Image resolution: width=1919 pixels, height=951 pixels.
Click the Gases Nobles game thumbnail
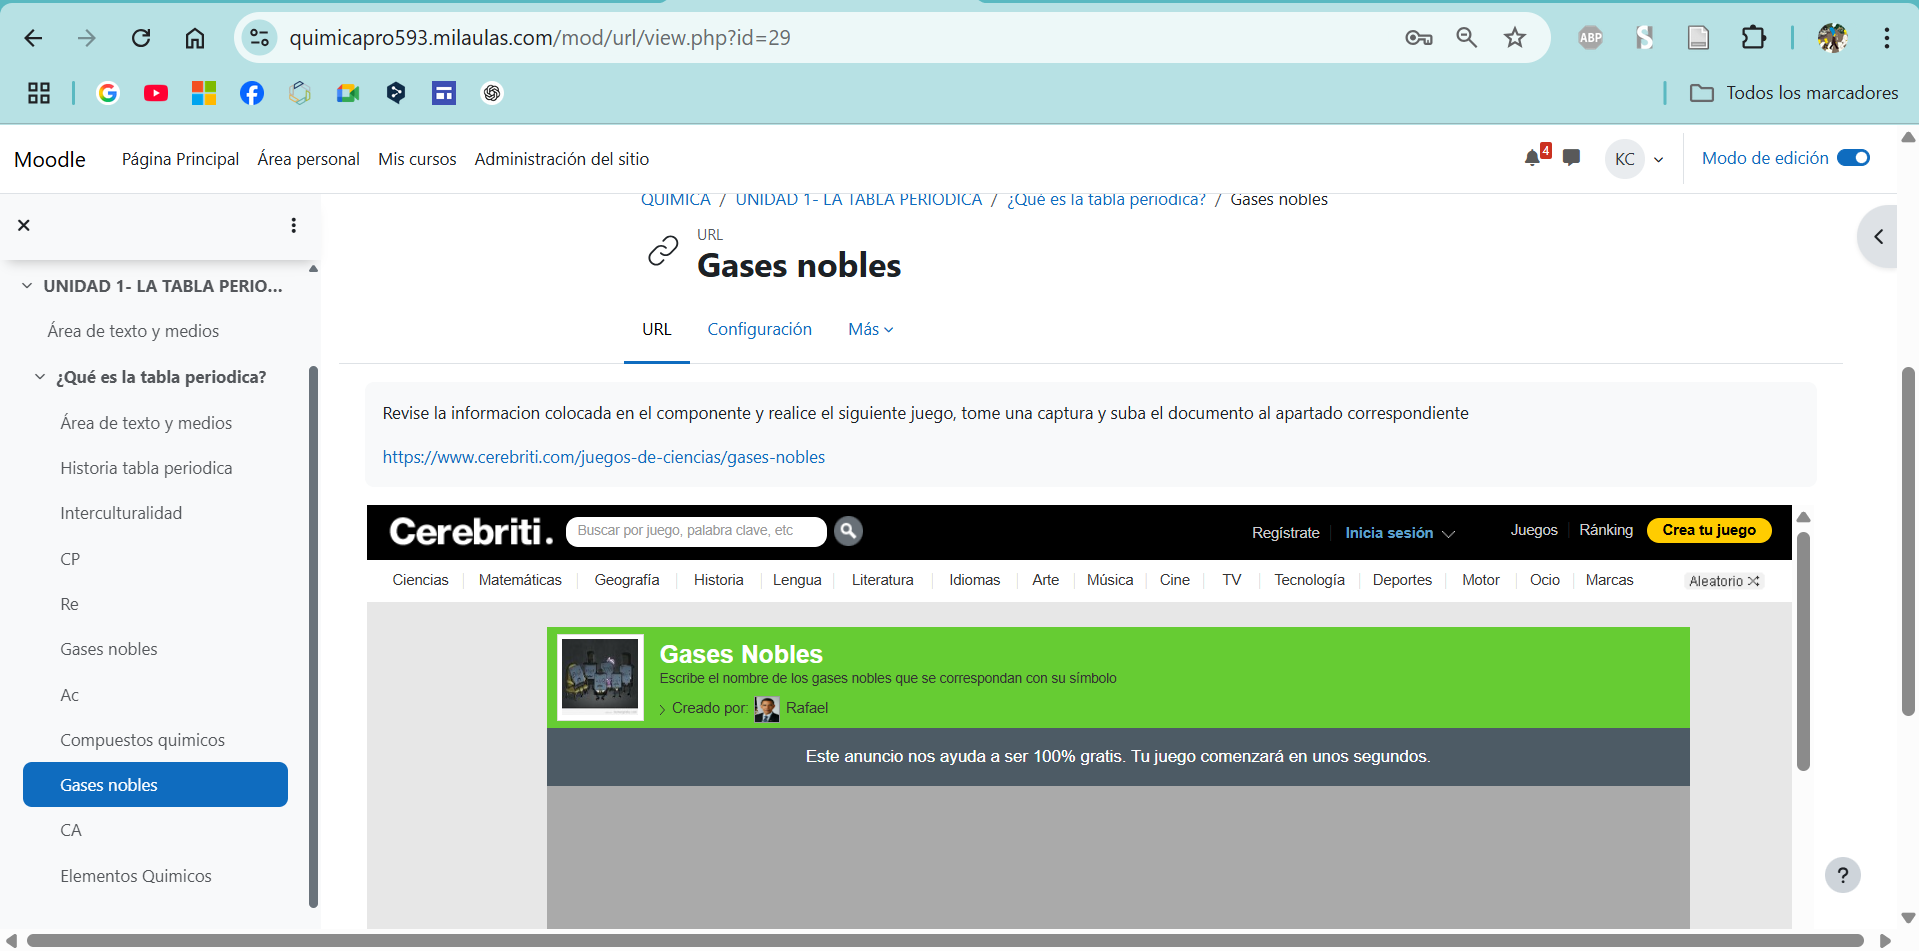(x=600, y=677)
